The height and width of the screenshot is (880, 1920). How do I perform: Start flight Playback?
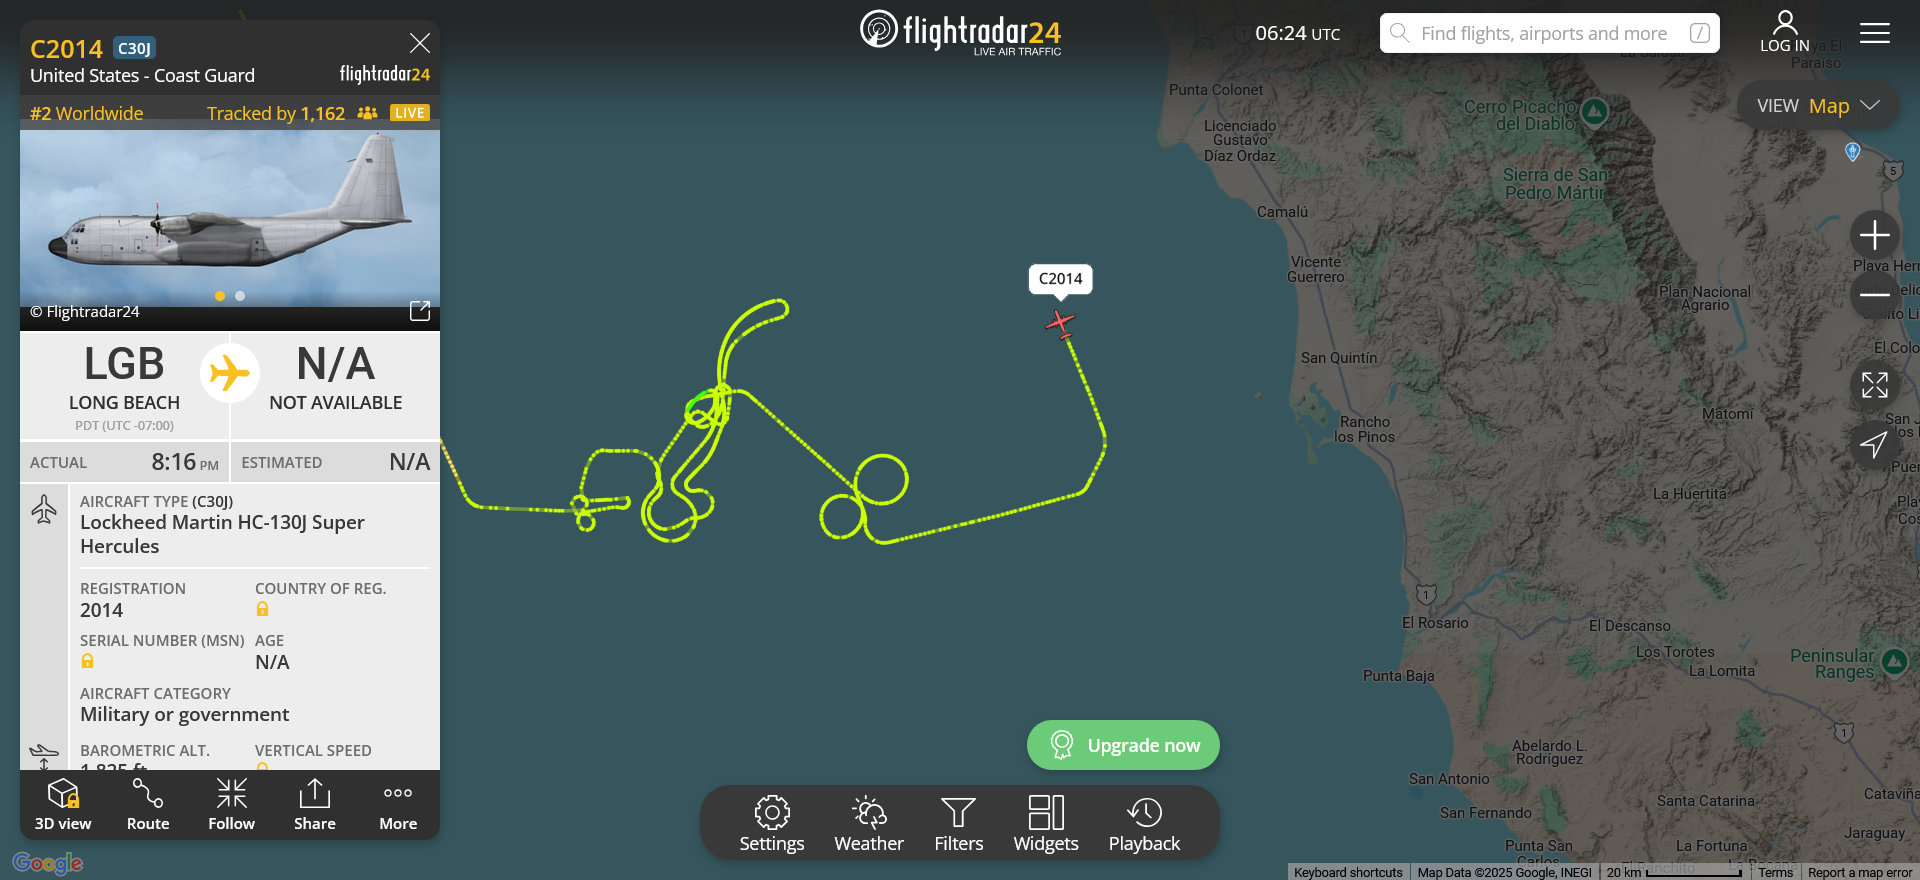[1144, 824]
